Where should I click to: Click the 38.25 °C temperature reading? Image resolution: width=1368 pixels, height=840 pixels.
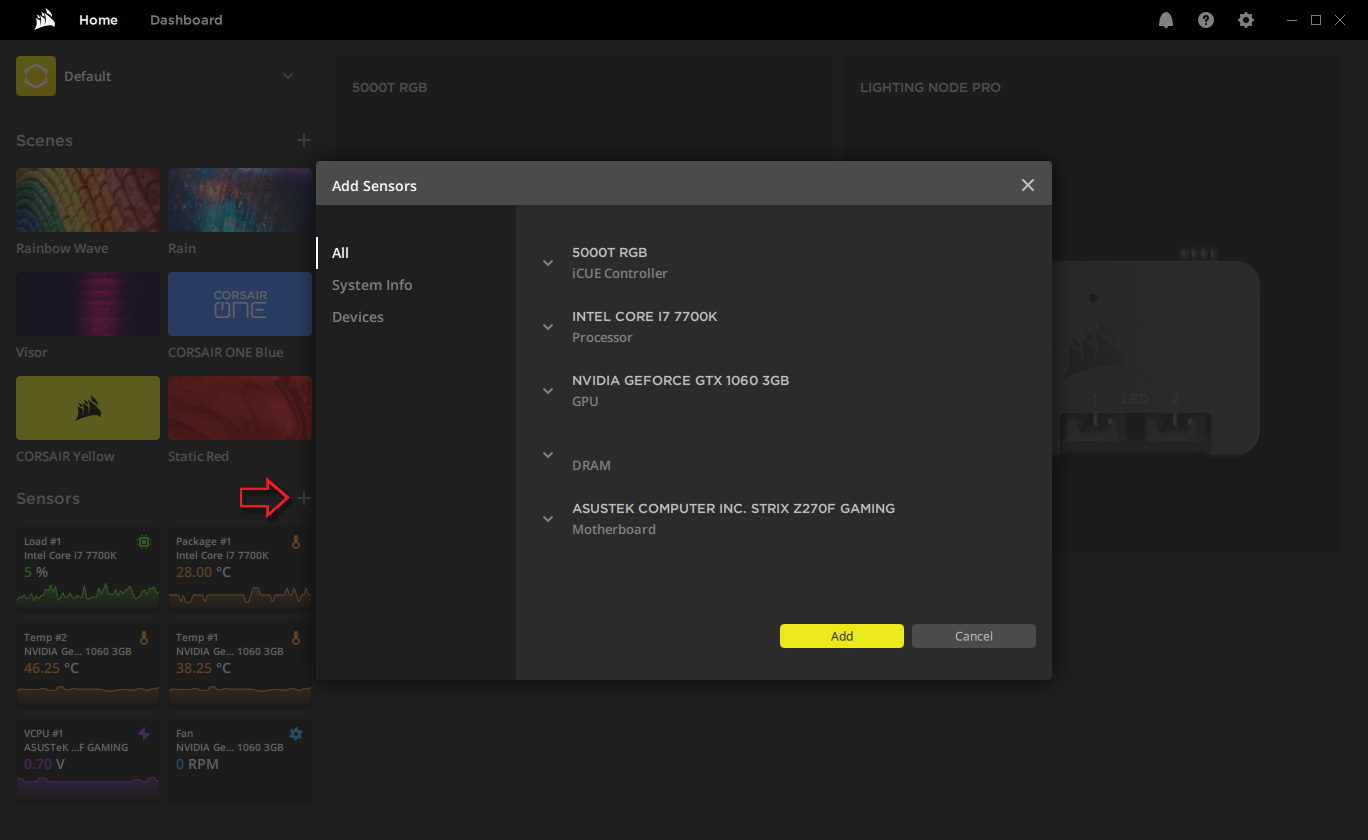203,668
